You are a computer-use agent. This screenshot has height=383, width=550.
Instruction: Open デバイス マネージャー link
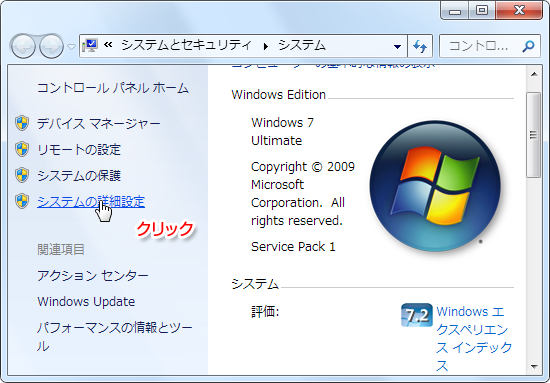coord(99,123)
